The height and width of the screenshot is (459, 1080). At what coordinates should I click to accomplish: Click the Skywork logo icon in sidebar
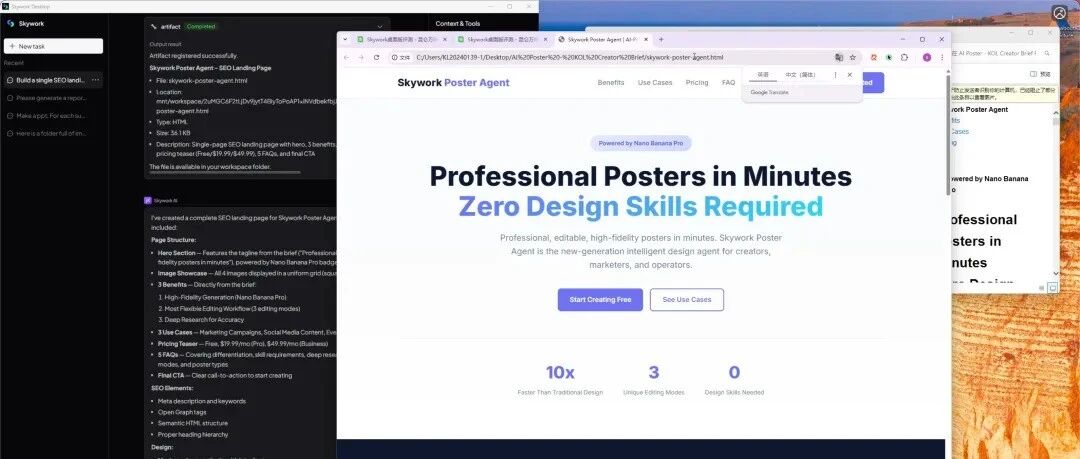(x=10, y=23)
